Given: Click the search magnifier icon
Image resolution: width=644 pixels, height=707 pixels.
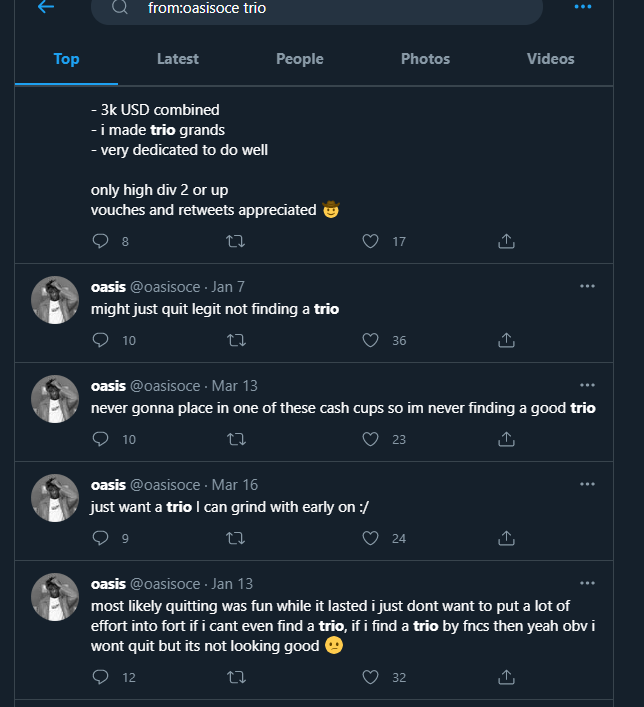Looking at the screenshot, I should [x=120, y=8].
